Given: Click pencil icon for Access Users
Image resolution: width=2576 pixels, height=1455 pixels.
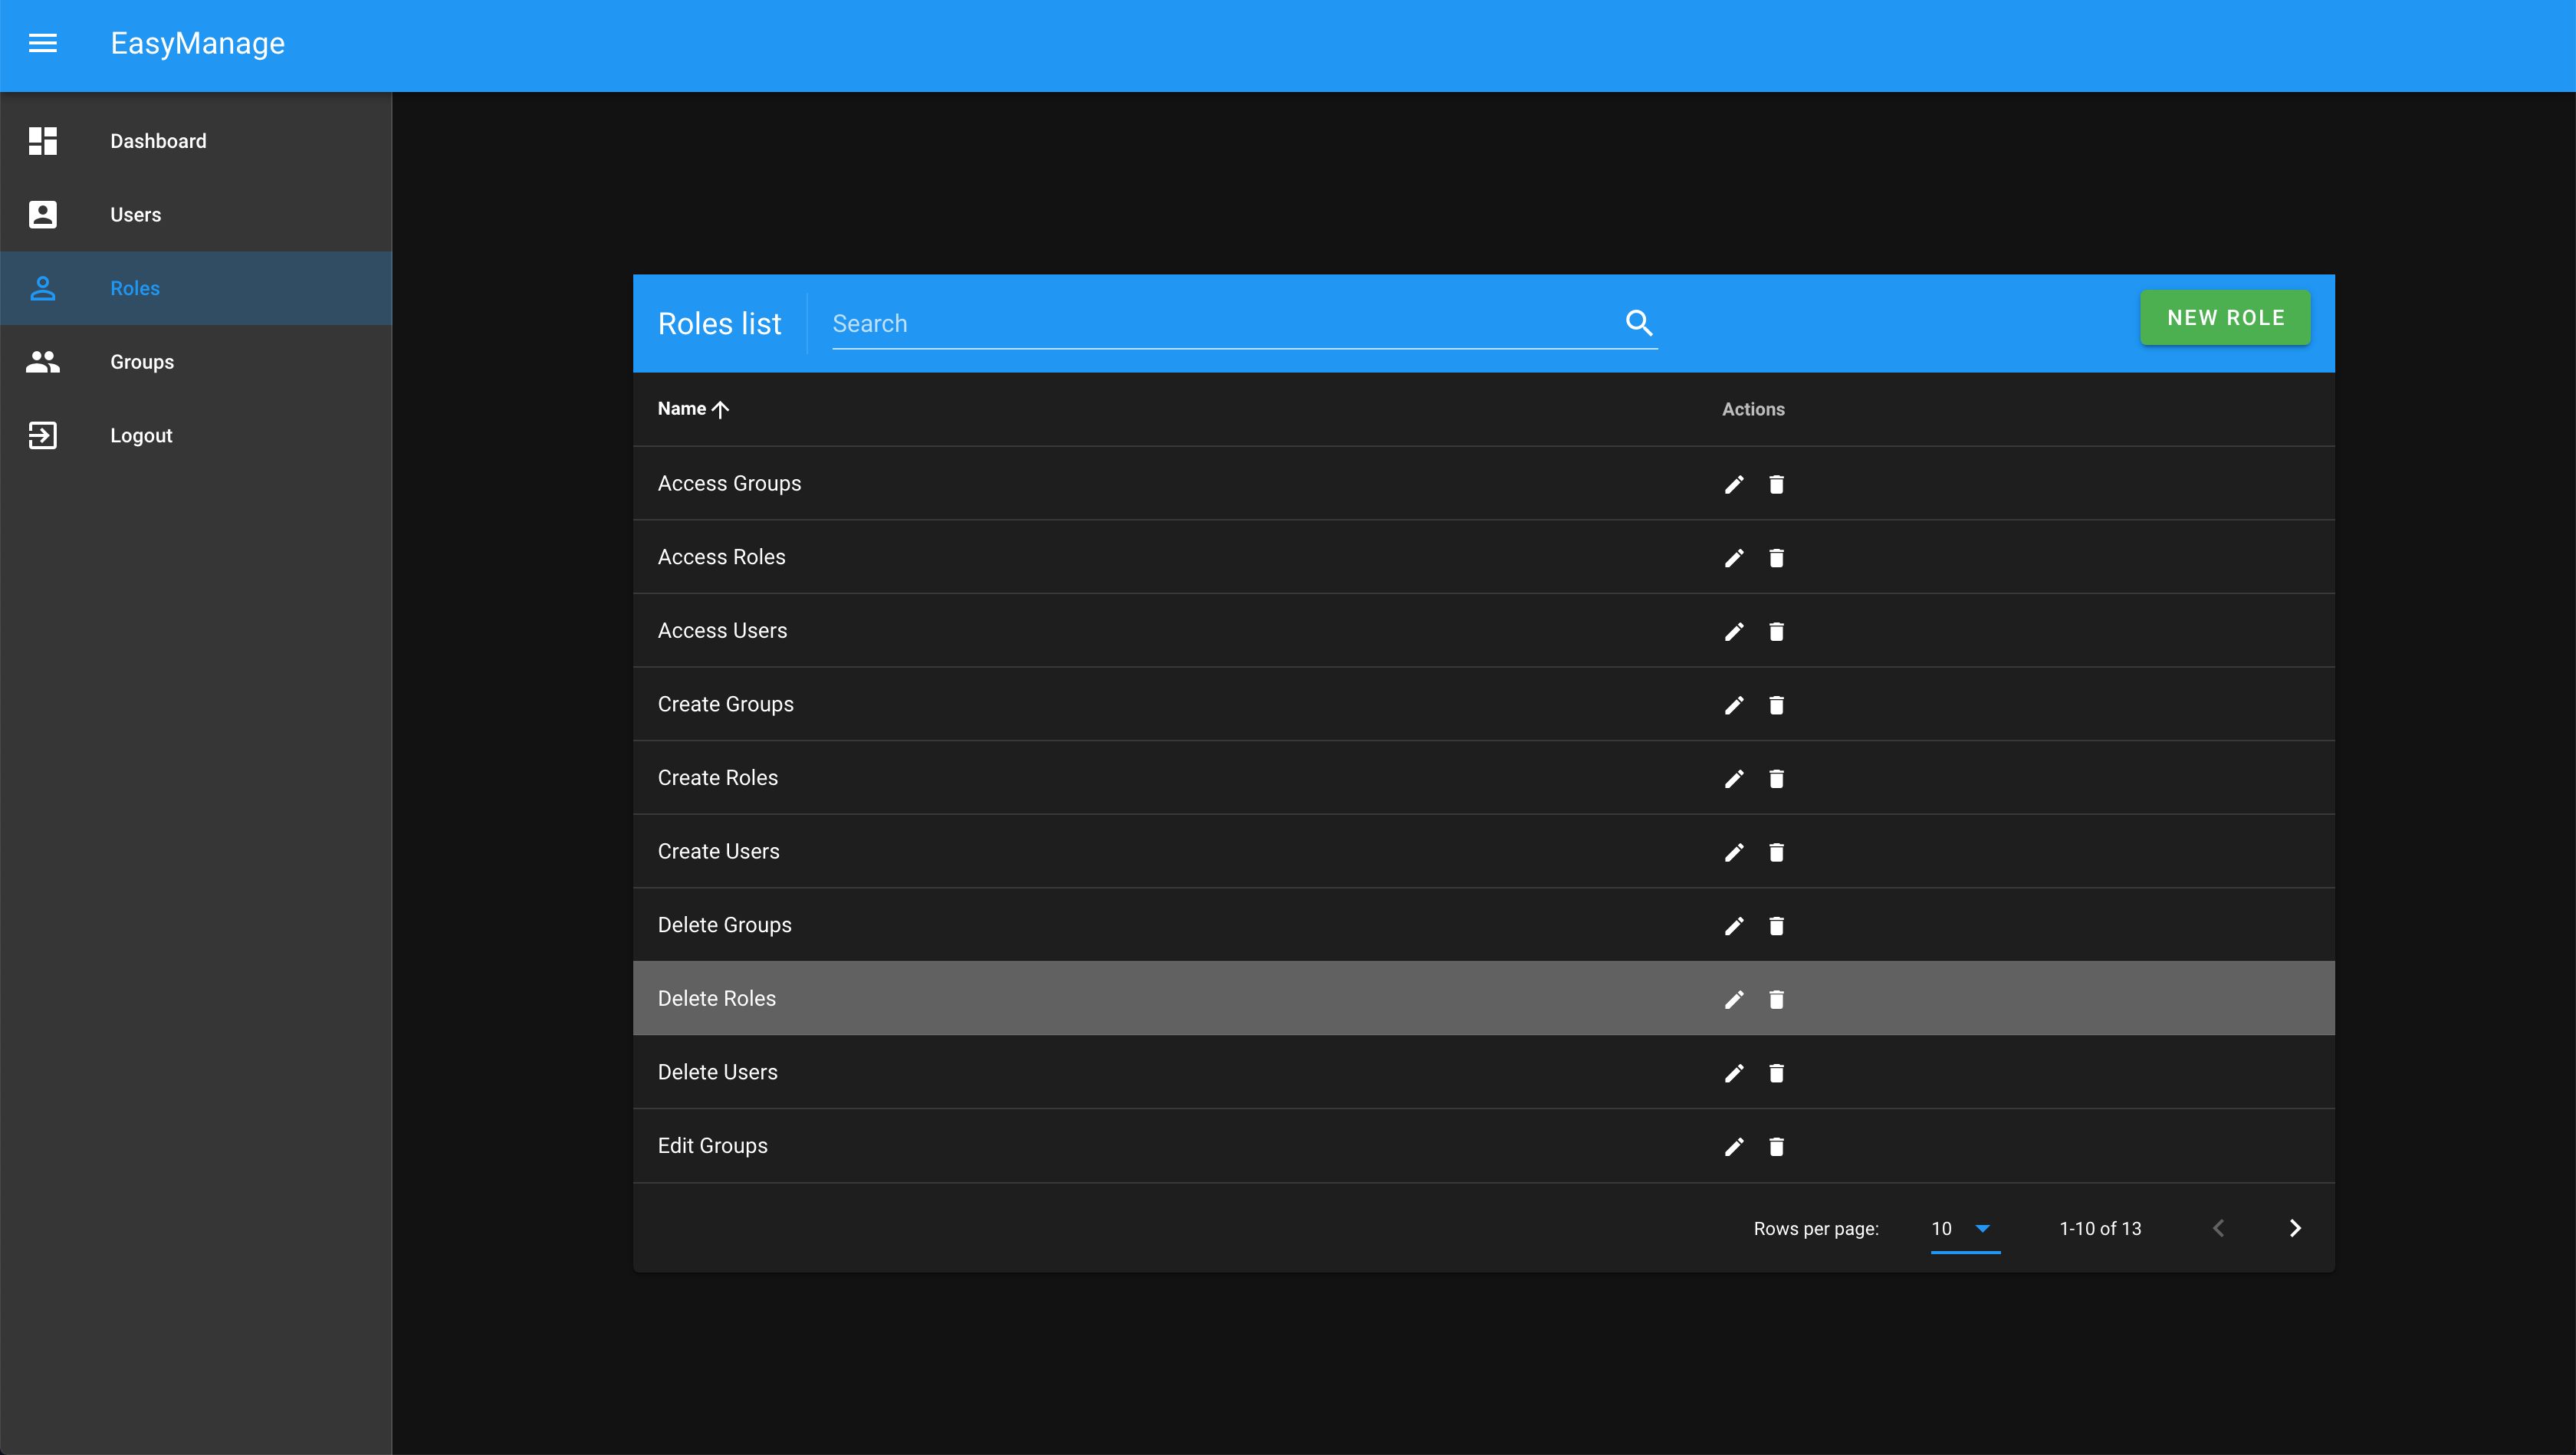Looking at the screenshot, I should tap(1734, 631).
